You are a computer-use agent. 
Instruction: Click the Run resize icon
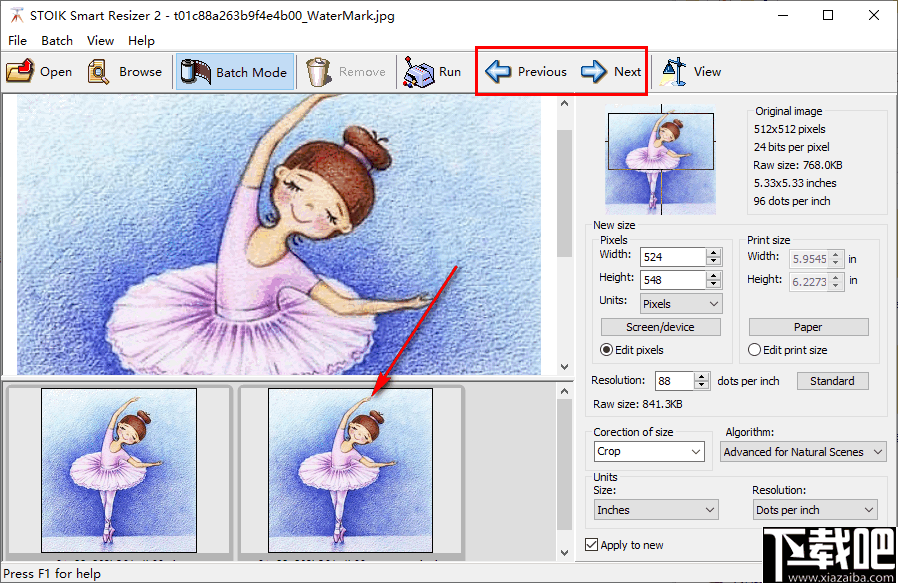[418, 72]
